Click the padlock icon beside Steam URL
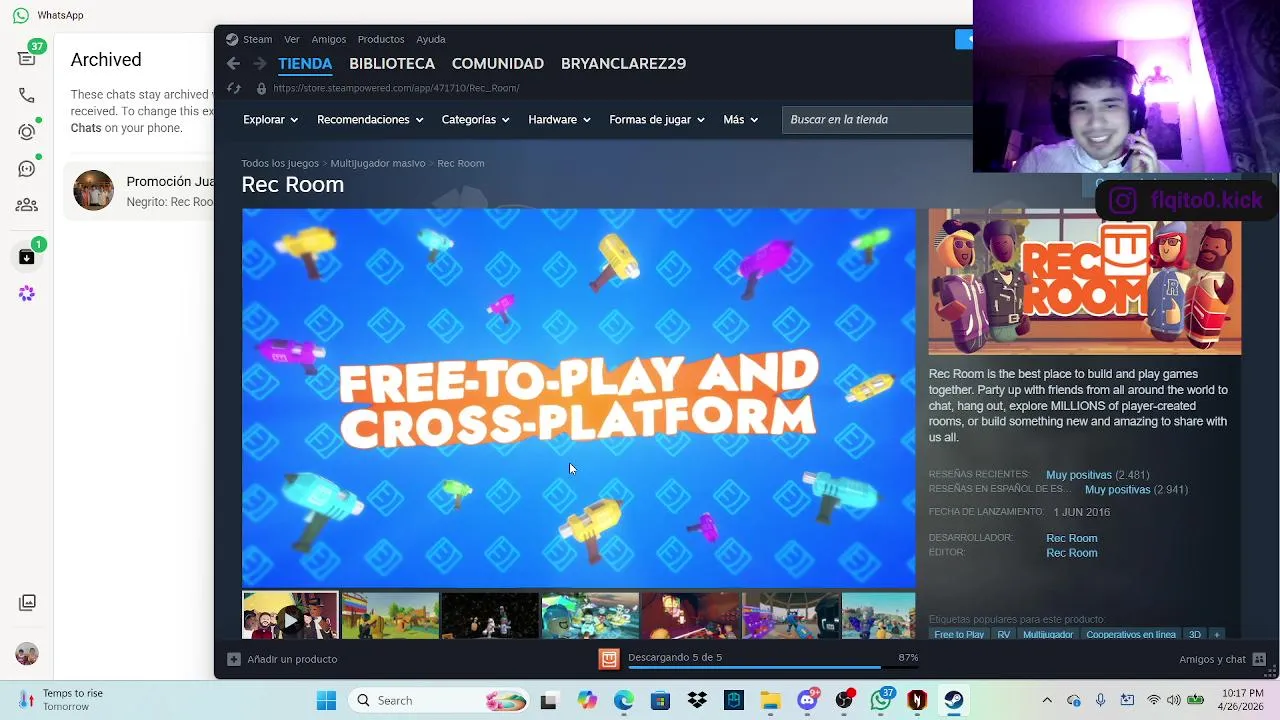The image size is (1280, 720). (x=262, y=88)
